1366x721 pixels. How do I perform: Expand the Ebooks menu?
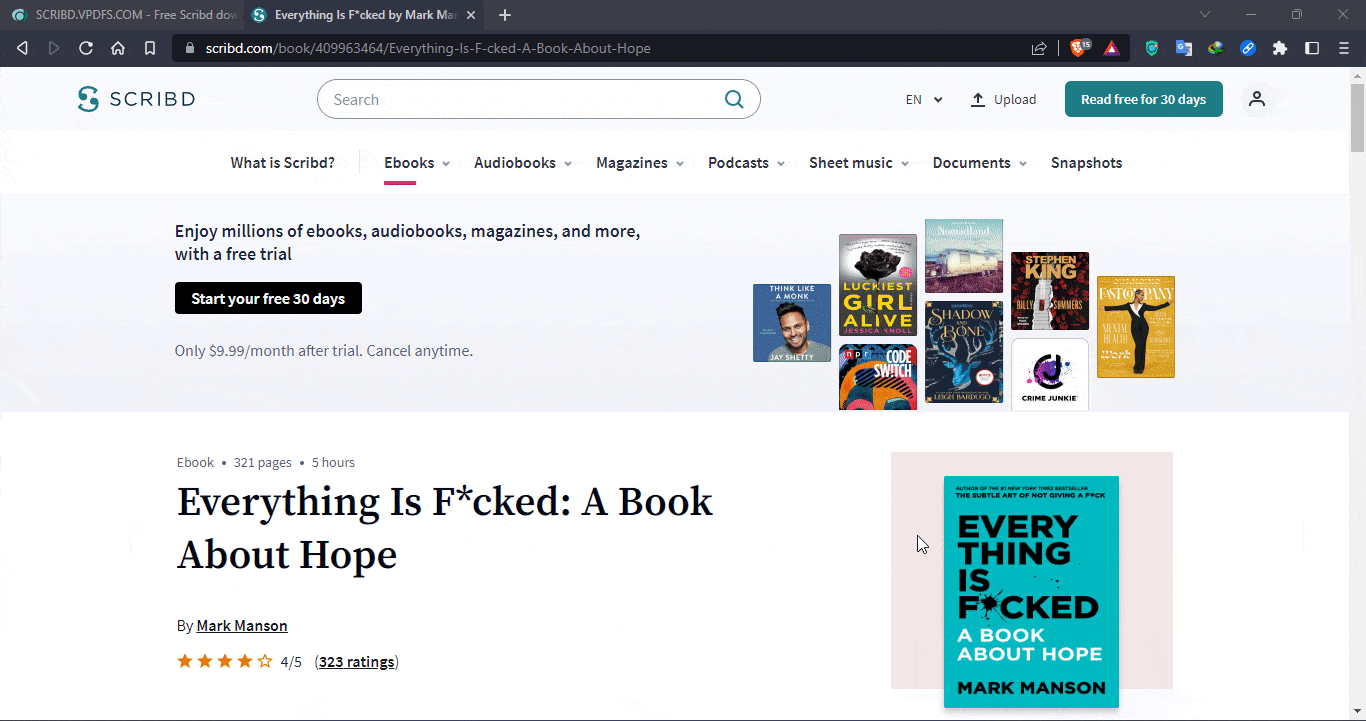pyautogui.click(x=417, y=163)
